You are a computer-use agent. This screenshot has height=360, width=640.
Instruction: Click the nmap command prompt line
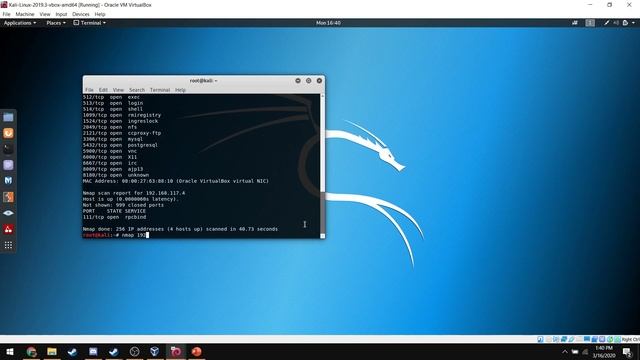tap(116, 235)
